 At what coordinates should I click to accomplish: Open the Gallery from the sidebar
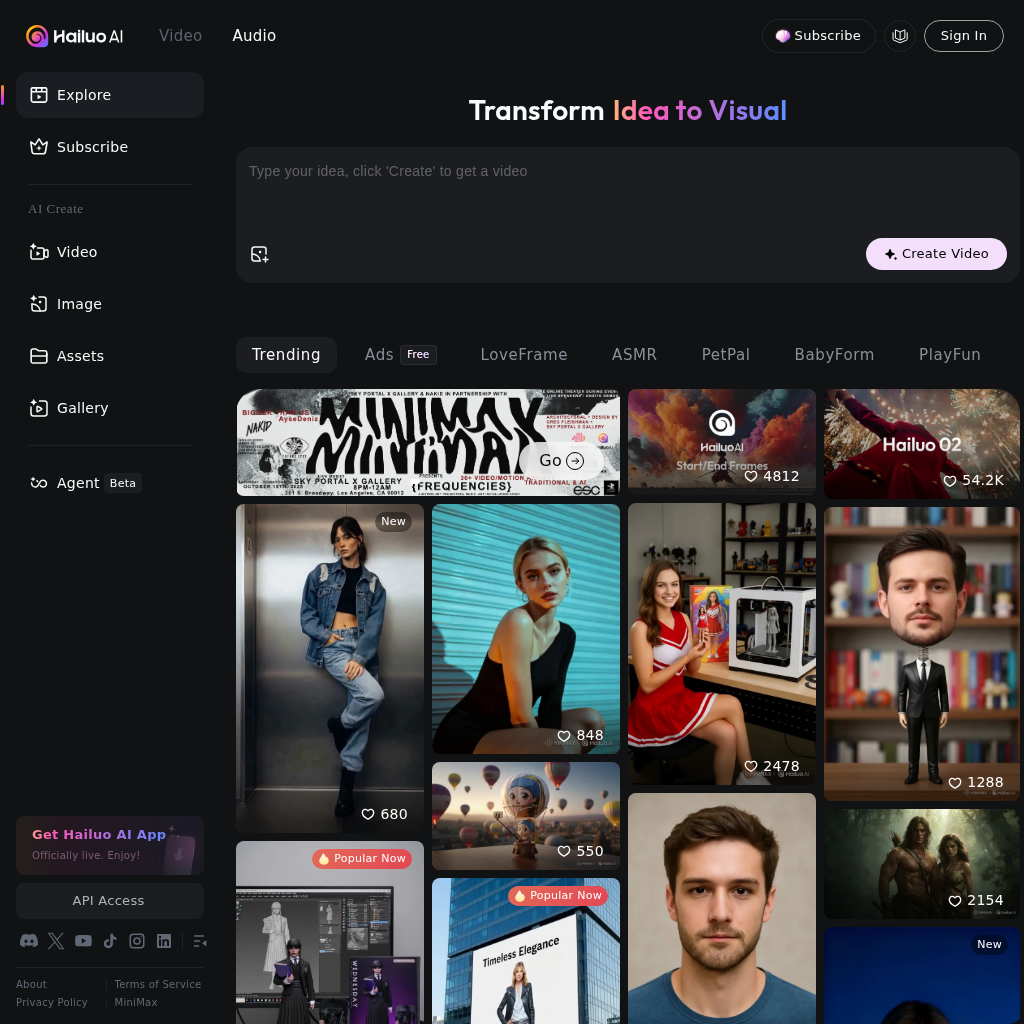pyautogui.click(x=39, y=408)
